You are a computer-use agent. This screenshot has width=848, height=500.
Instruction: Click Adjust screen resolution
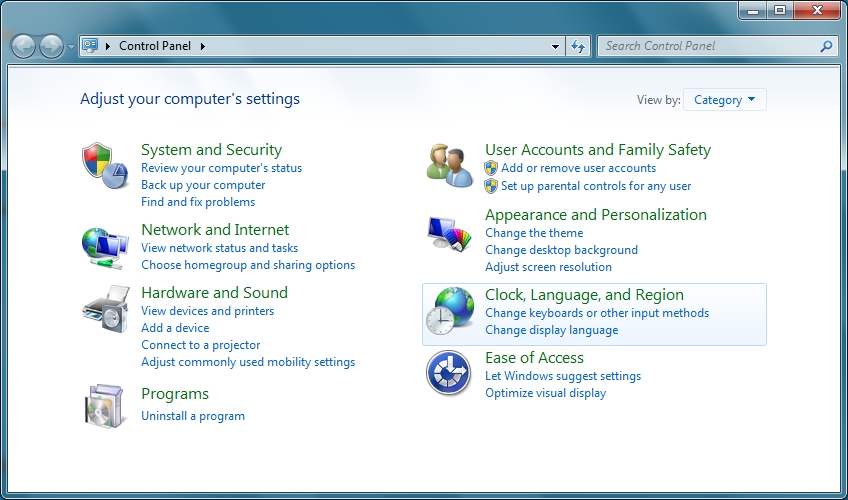pos(548,267)
